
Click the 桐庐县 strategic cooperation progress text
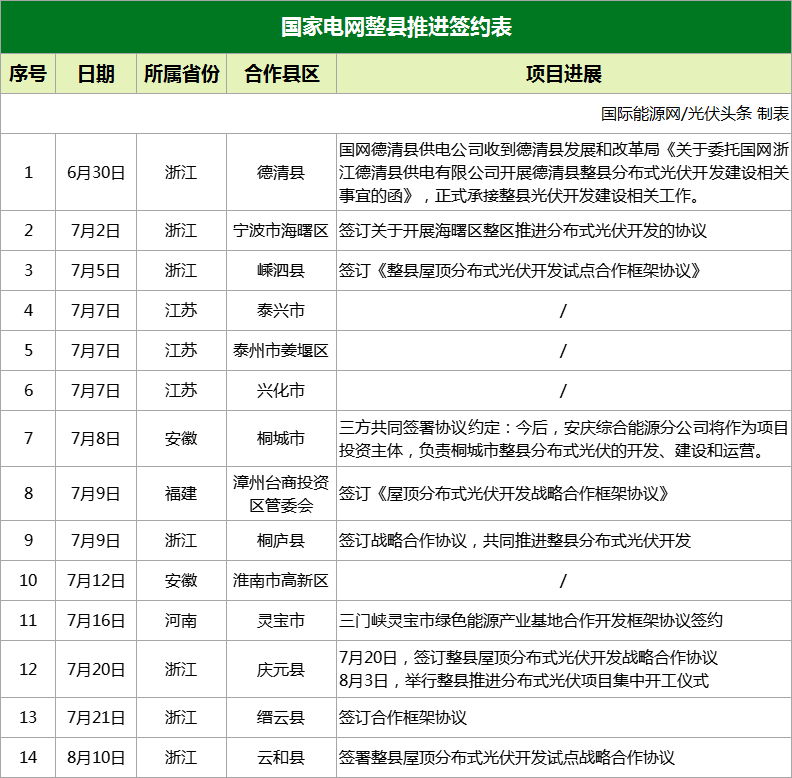coord(515,540)
